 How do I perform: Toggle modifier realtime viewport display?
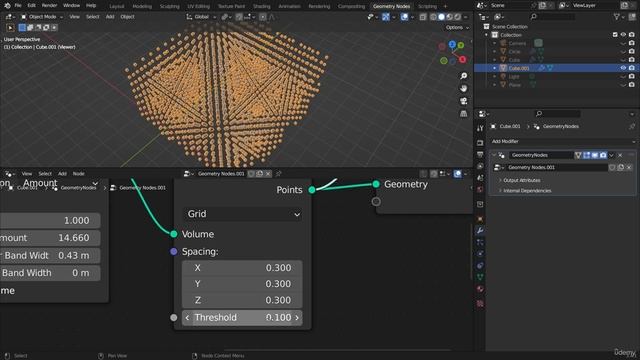595,155
